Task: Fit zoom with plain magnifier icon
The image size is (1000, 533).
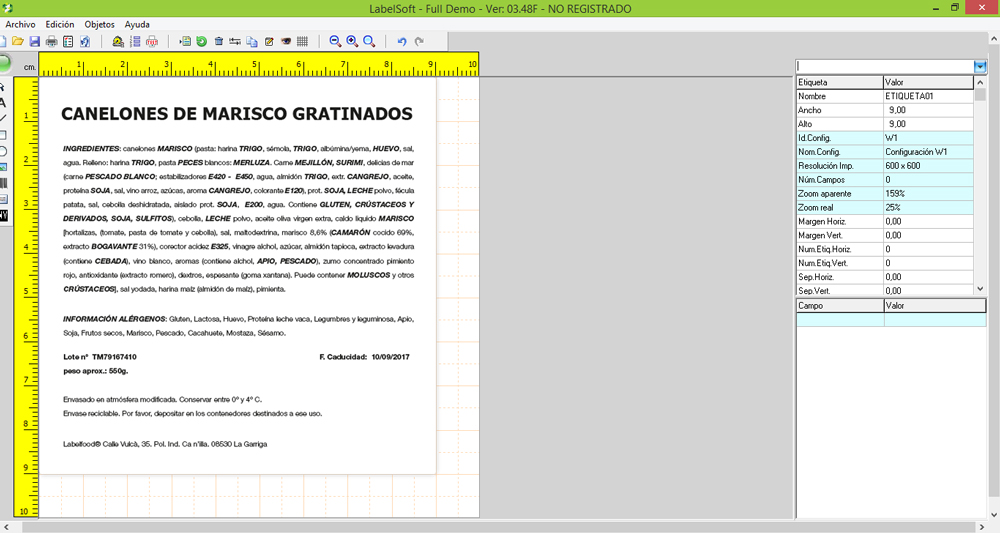Action: coord(369,41)
